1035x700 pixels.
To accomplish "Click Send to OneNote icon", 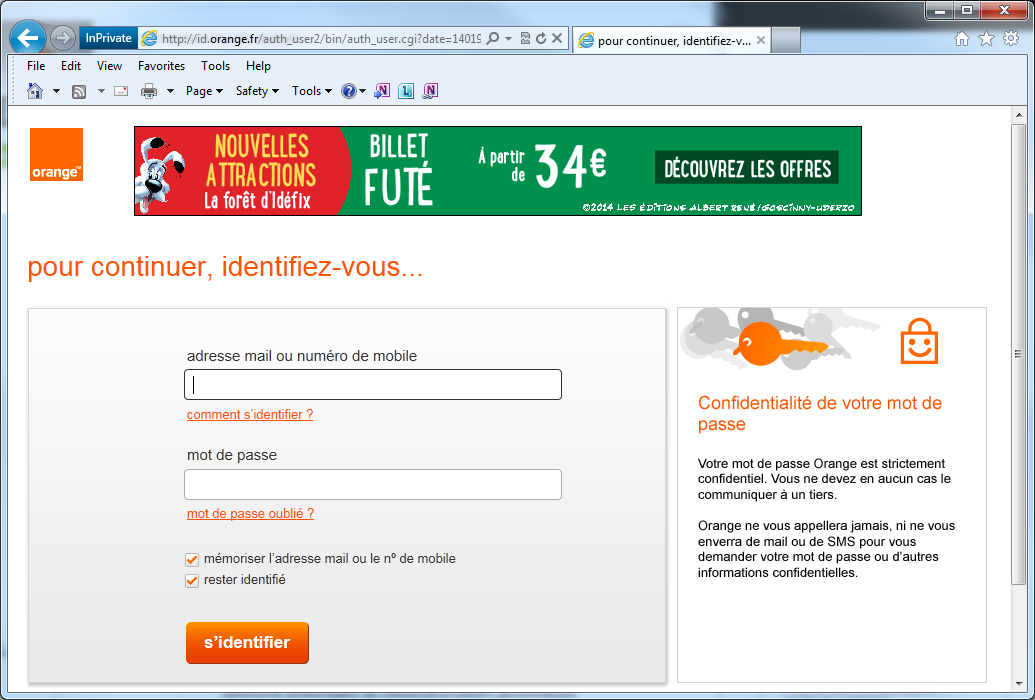I will (382, 91).
